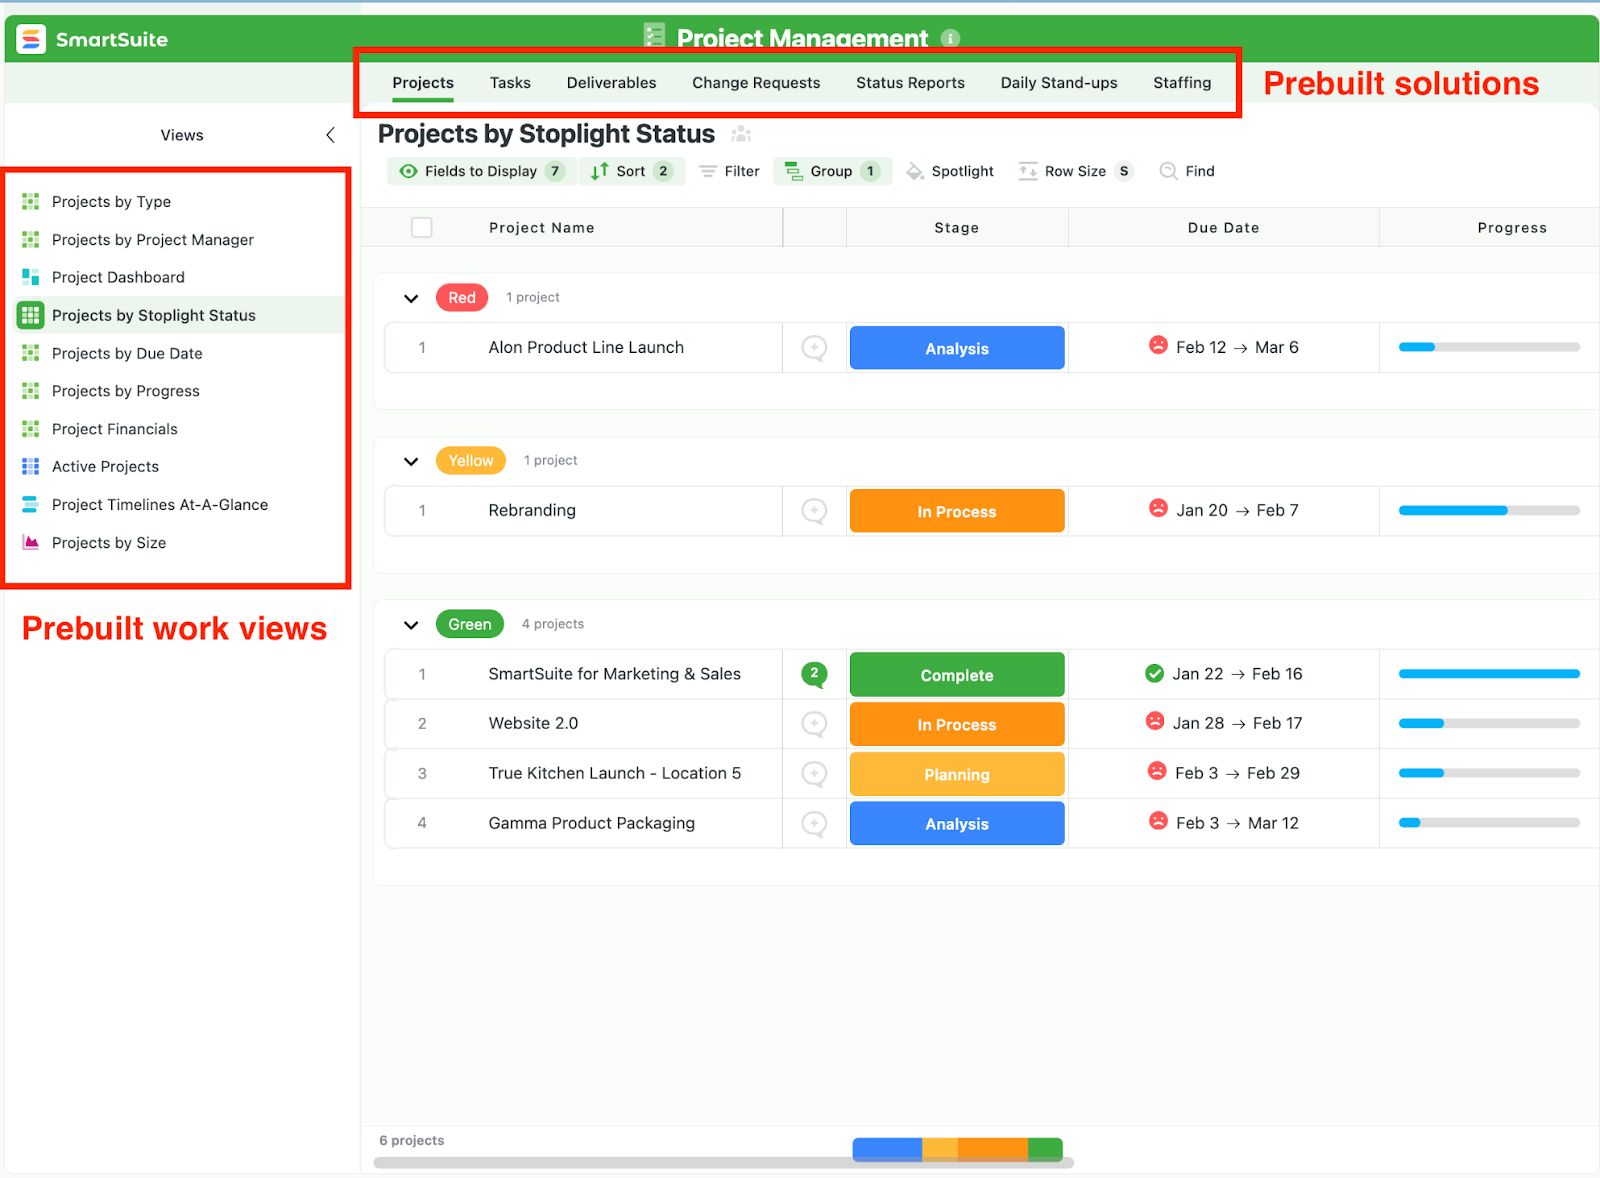This screenshot has height=1178, width=1600.
Task: Open the Find search tool
Action: tap(1187, 171)
